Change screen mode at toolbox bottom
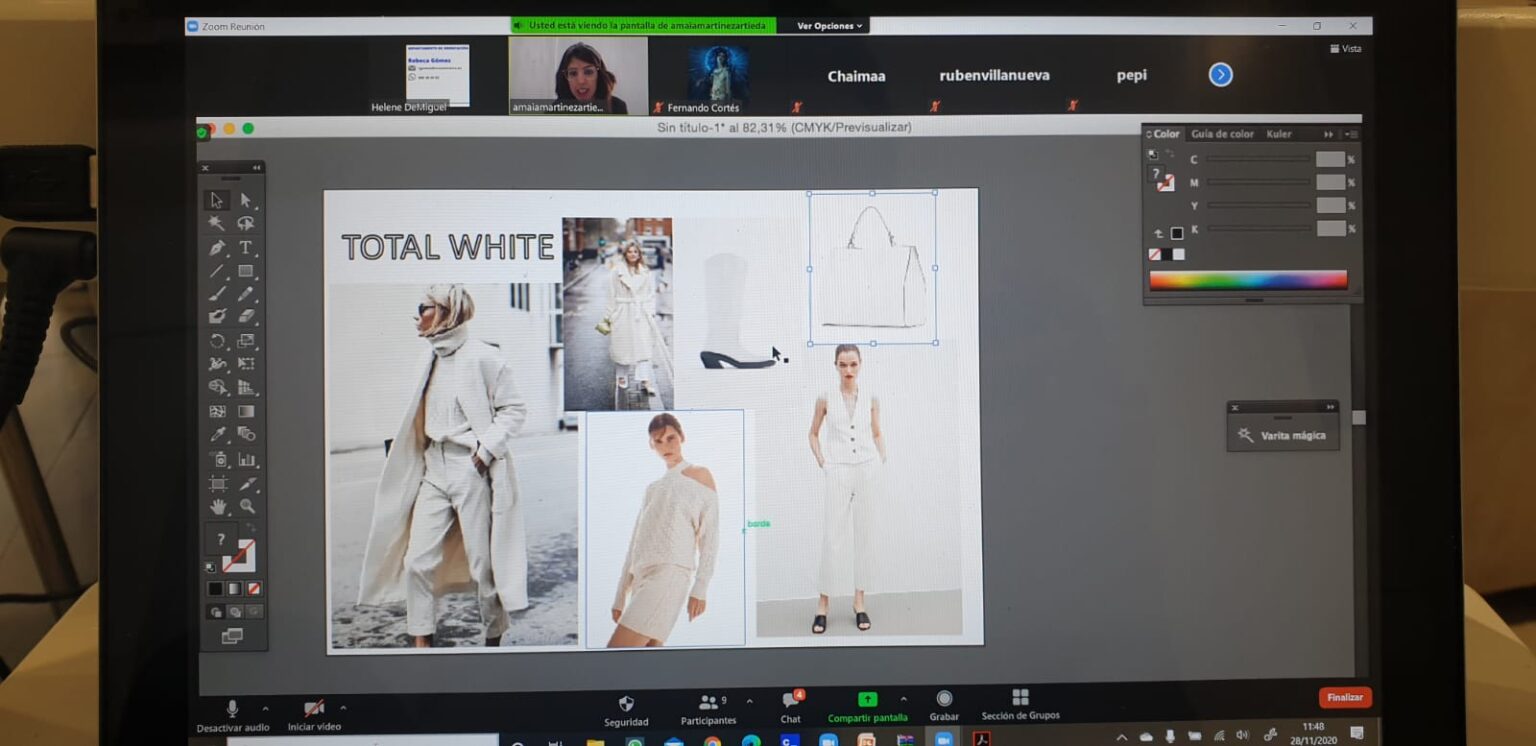 (232, 636)
